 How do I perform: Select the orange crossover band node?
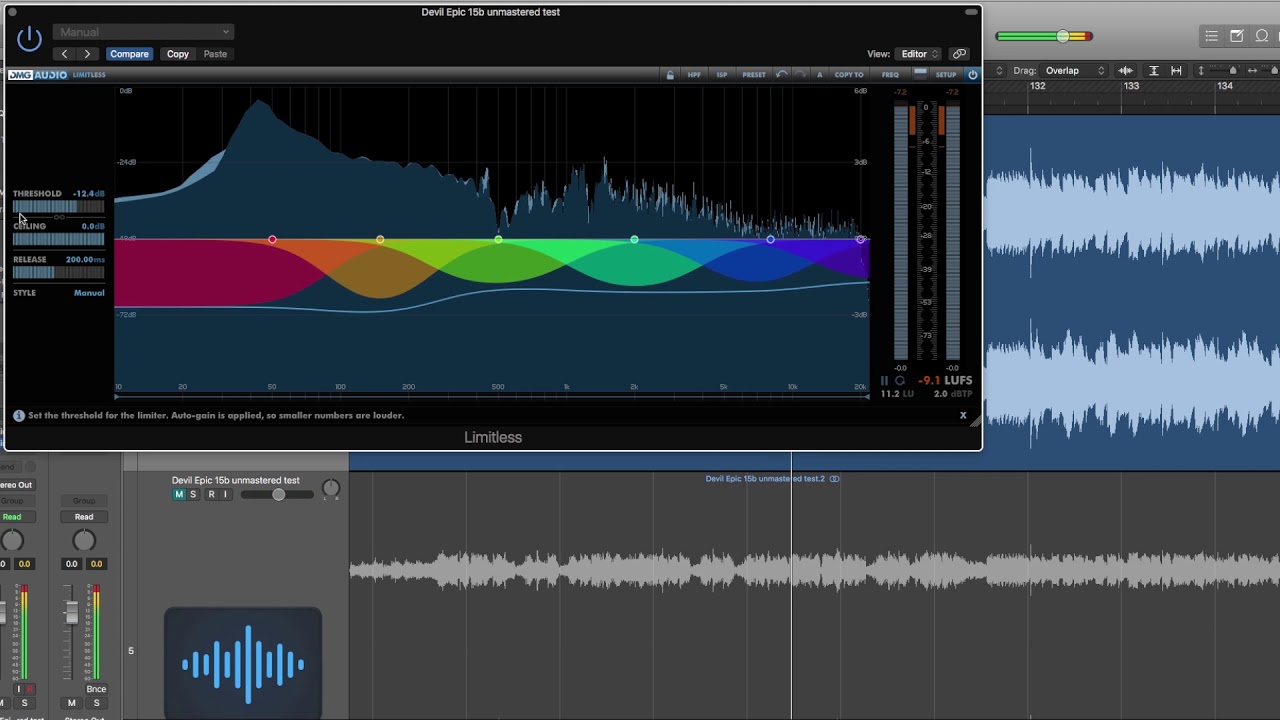380,240
